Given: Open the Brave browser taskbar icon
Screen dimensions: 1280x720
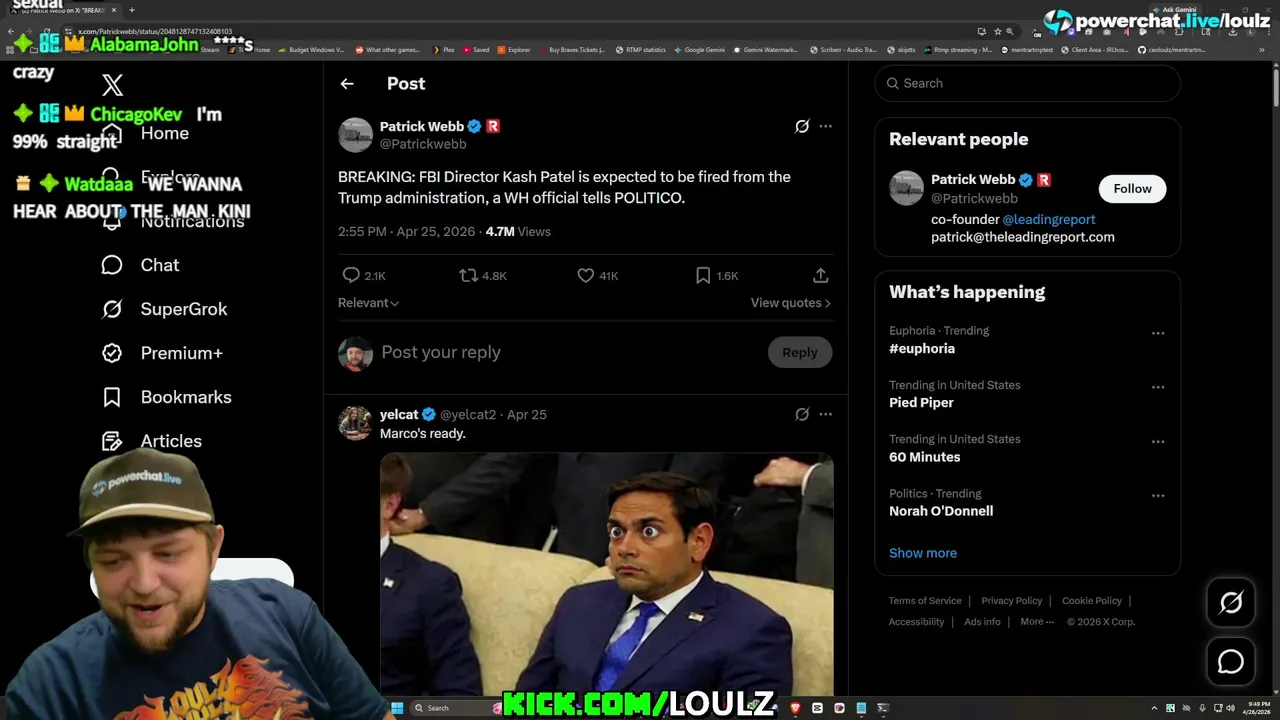Looking at the screenshot, I should [x=796, y=708].
